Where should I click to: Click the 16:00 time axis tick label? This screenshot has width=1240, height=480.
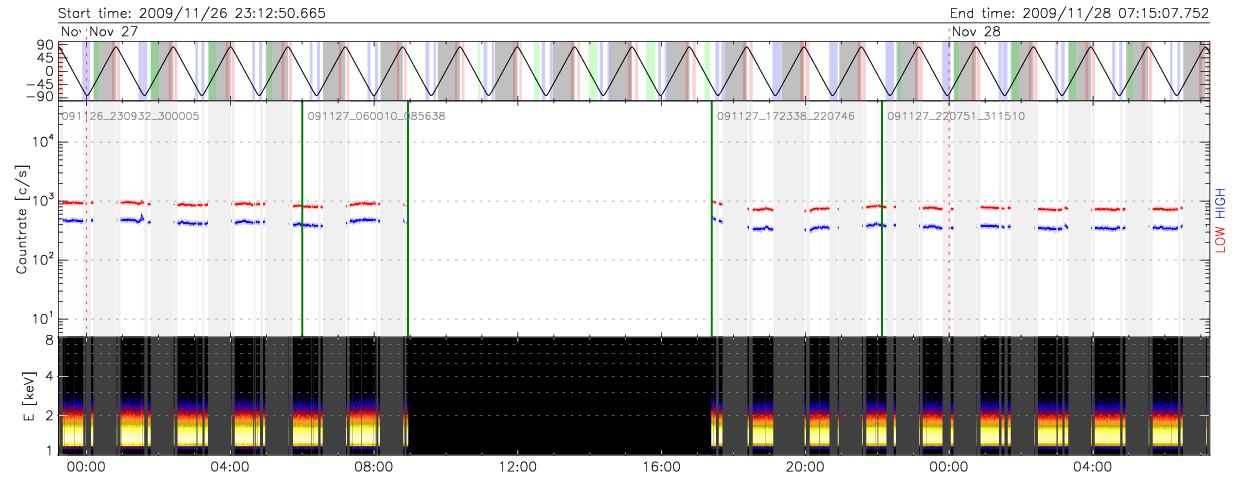click(x=662, y=466)
